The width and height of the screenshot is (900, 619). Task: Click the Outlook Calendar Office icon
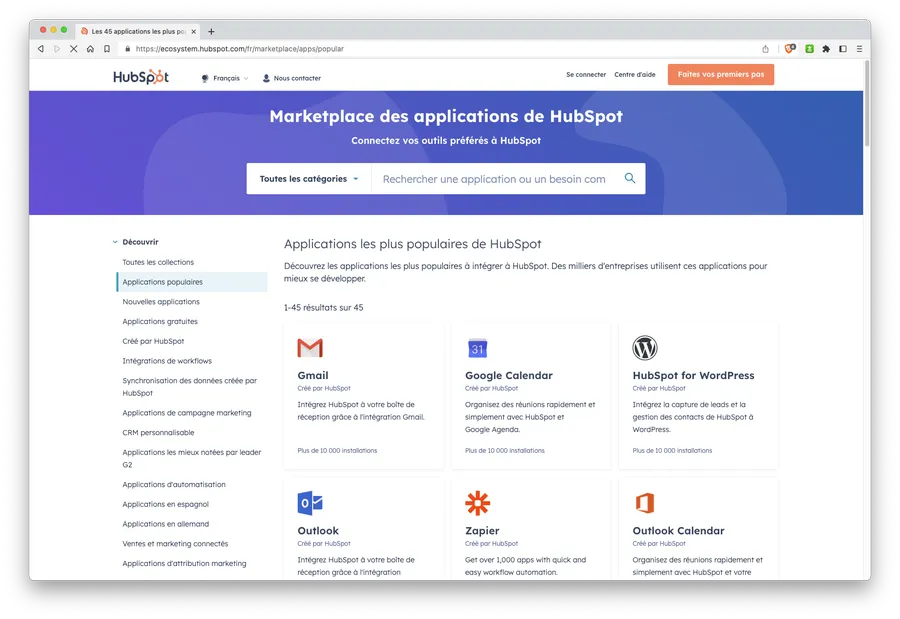(645, 503)
